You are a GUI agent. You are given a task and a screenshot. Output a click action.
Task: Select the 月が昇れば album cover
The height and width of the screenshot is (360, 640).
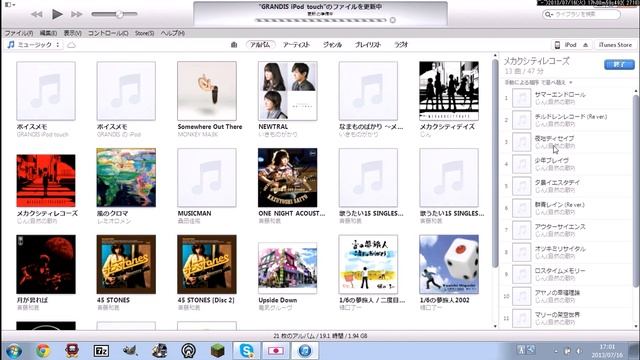46,264
